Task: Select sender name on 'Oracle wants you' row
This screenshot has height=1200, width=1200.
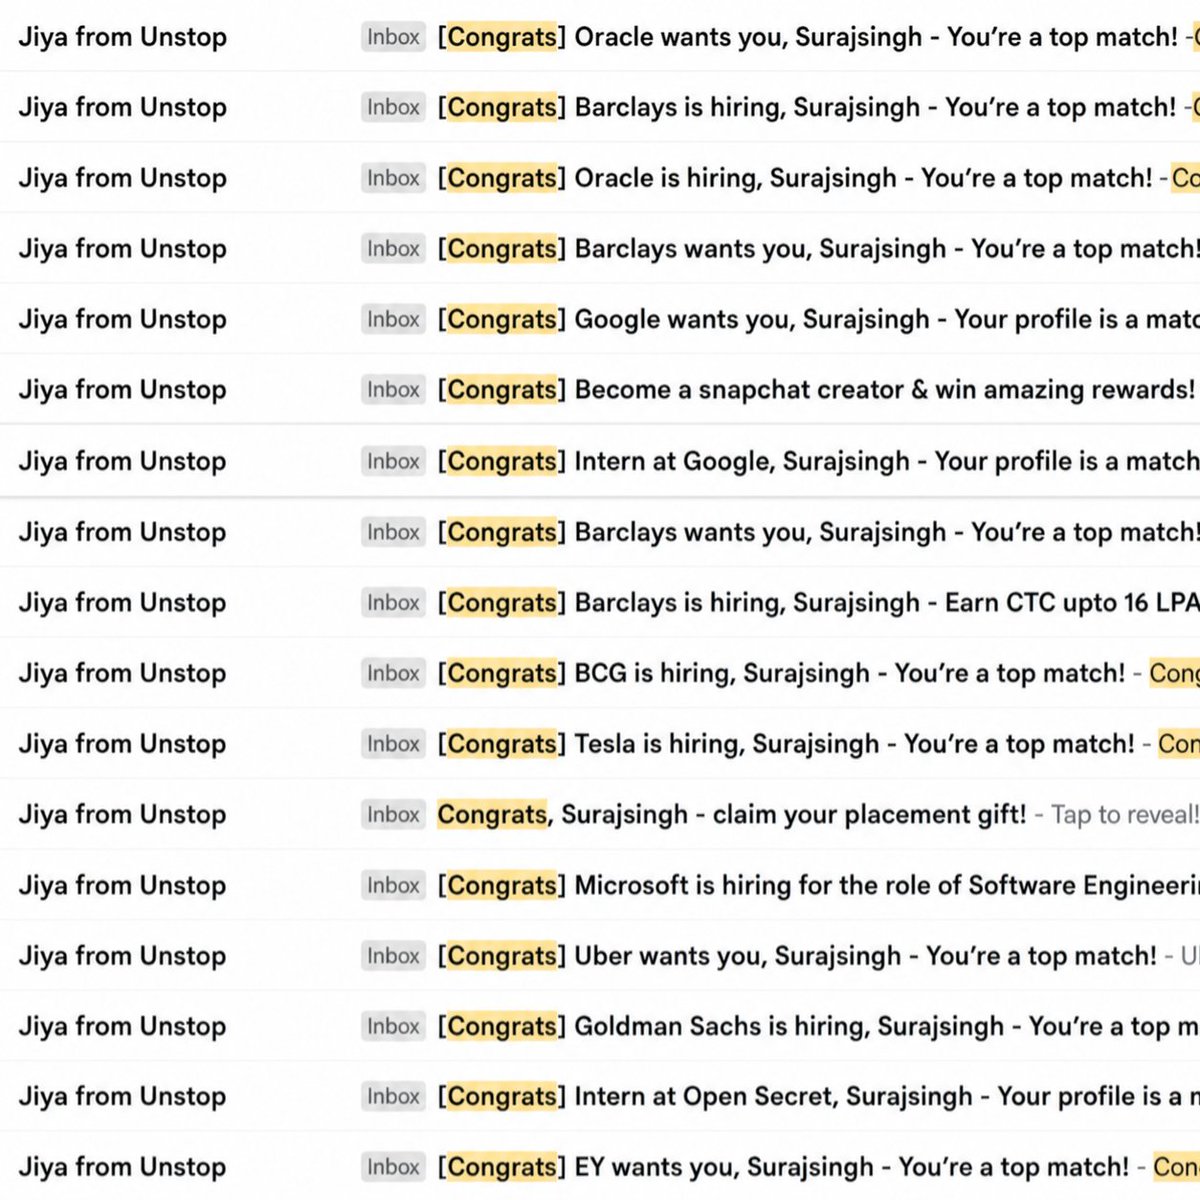Action: [x=122, y=38]
